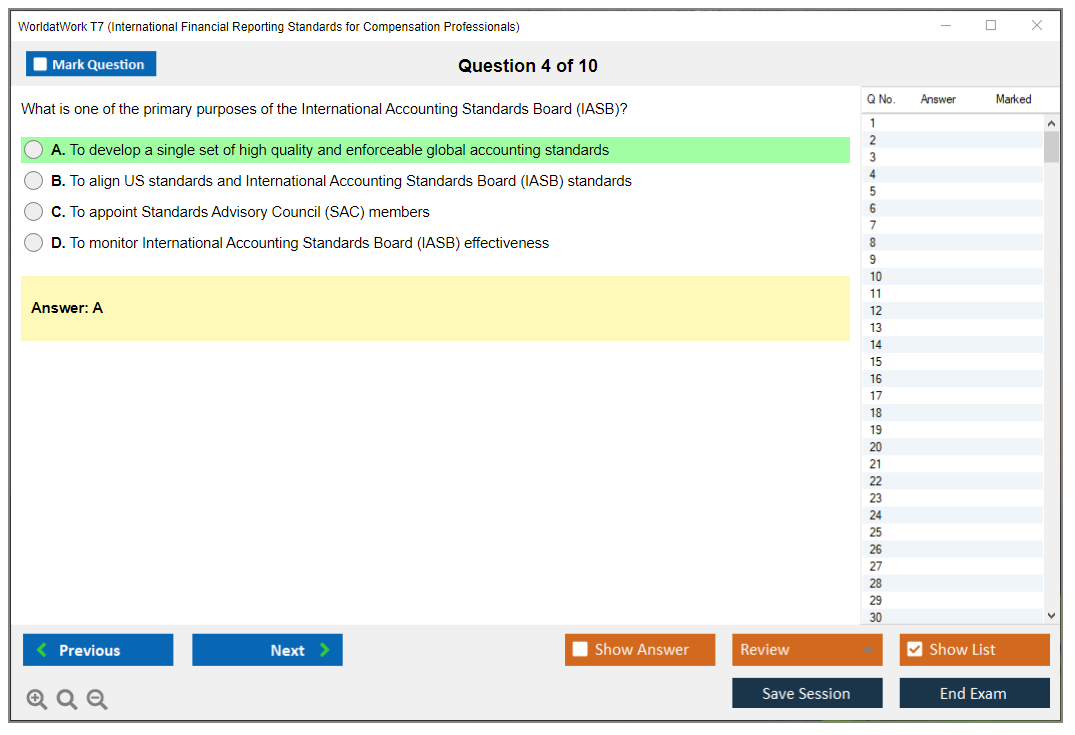Image resolution: width=1075 pixels, height=735 pixels.
Task: Choose option B about aligning US standards
Action: click(34, 181)
